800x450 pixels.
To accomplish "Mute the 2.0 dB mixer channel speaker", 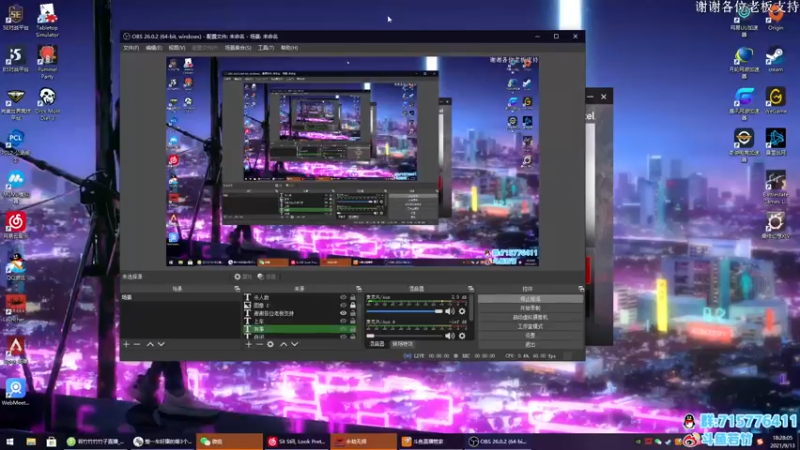I will [449, 311].
